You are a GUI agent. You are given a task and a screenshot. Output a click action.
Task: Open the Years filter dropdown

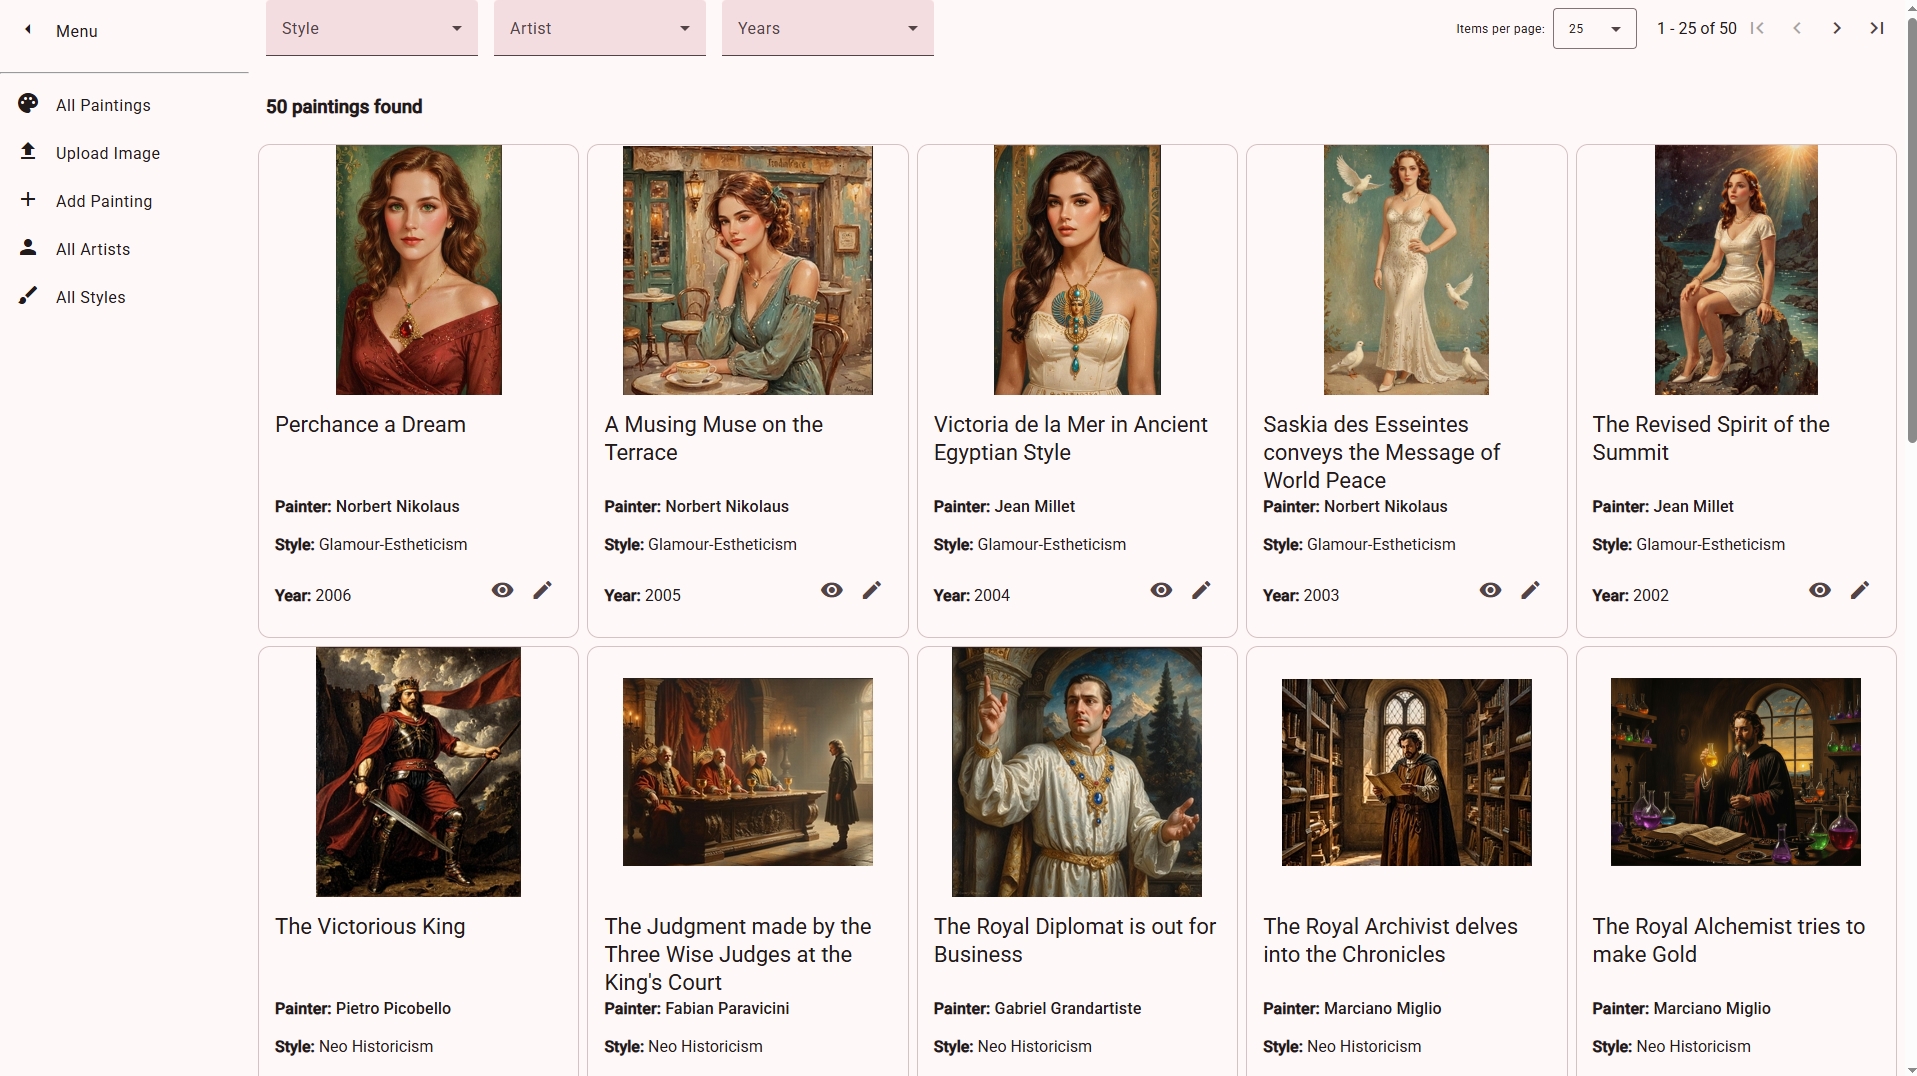tap(827, 29)
